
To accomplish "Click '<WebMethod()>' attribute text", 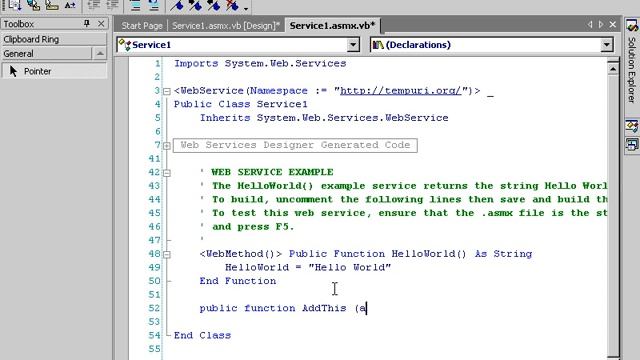I will pos(241,254).
